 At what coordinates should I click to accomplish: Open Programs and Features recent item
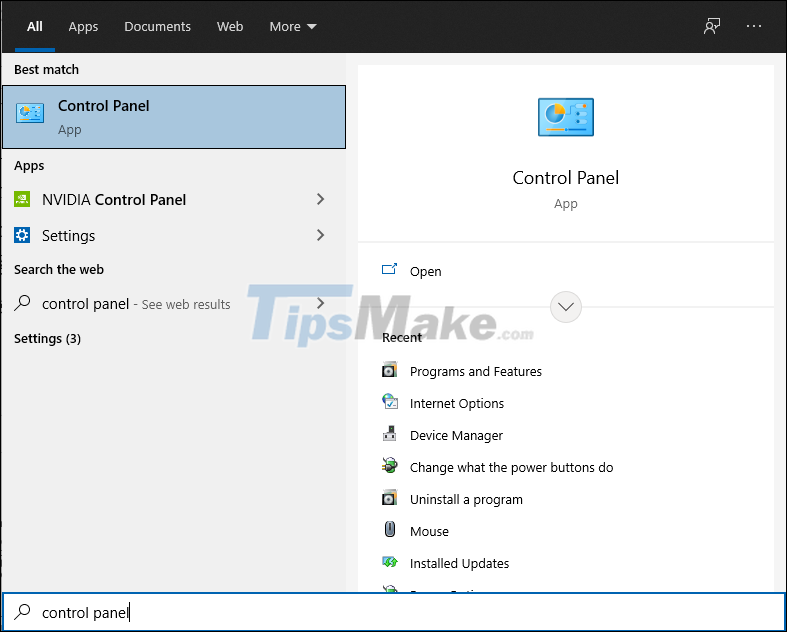(476, 371)
